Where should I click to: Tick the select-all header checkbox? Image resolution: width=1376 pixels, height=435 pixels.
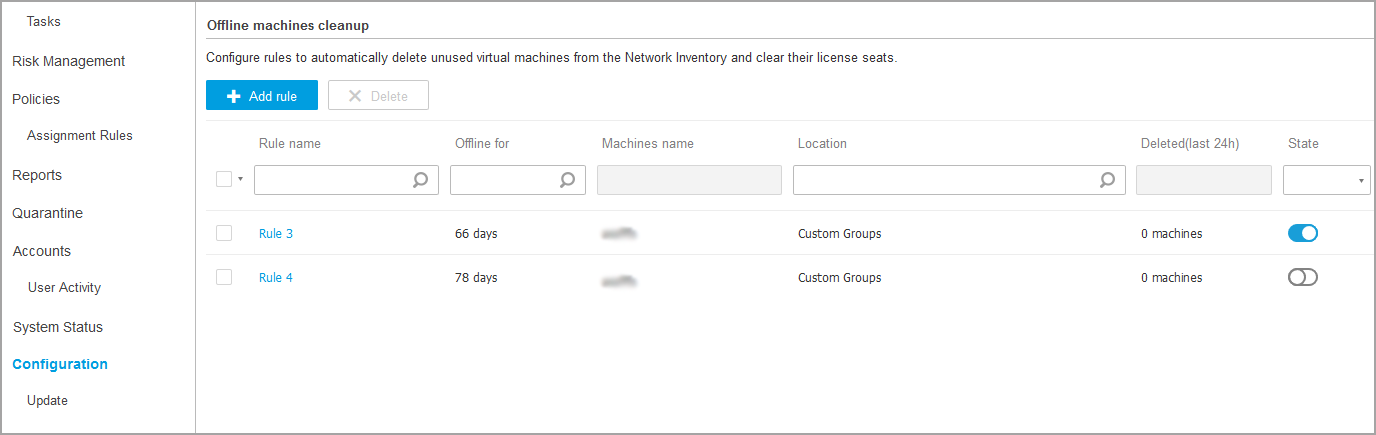tap(224, 179)
